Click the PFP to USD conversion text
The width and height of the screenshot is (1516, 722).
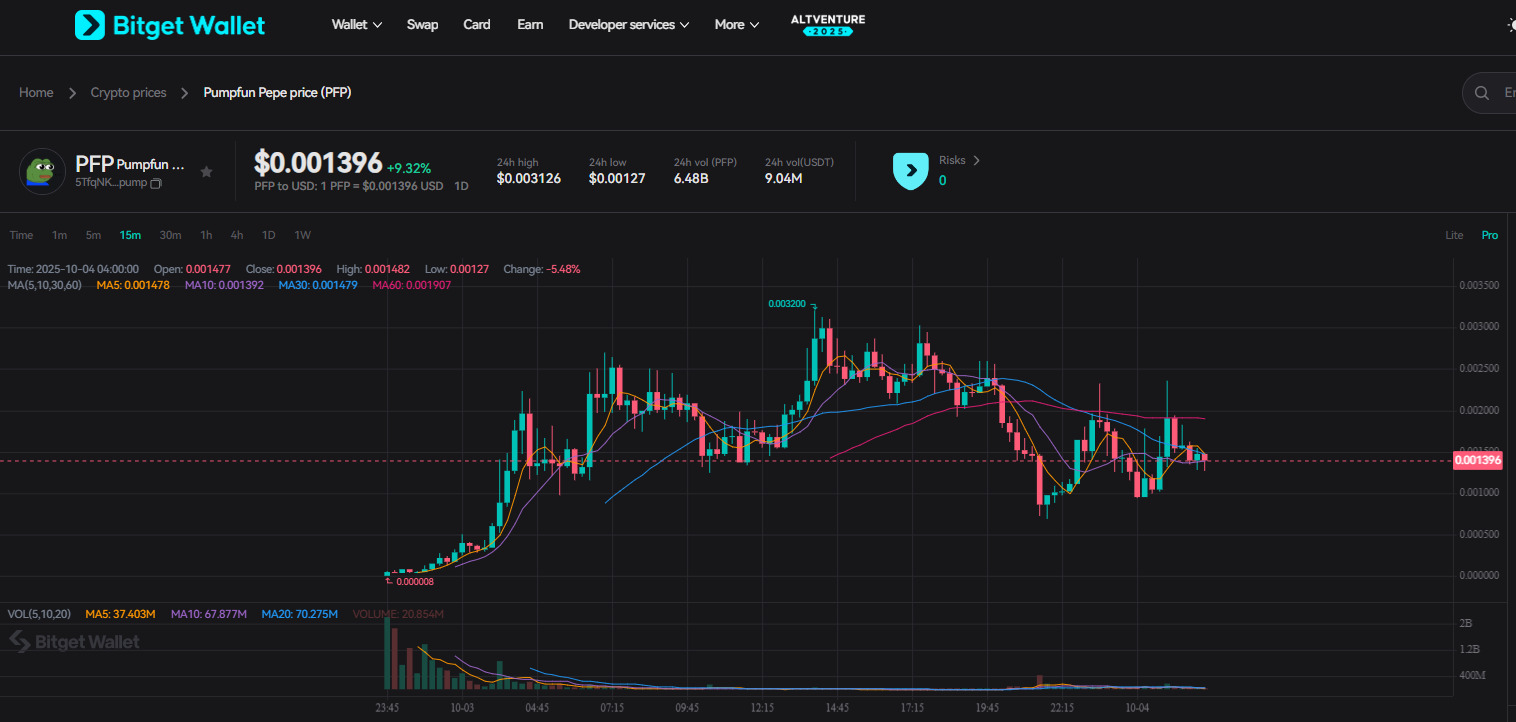[x=349, y=186]
